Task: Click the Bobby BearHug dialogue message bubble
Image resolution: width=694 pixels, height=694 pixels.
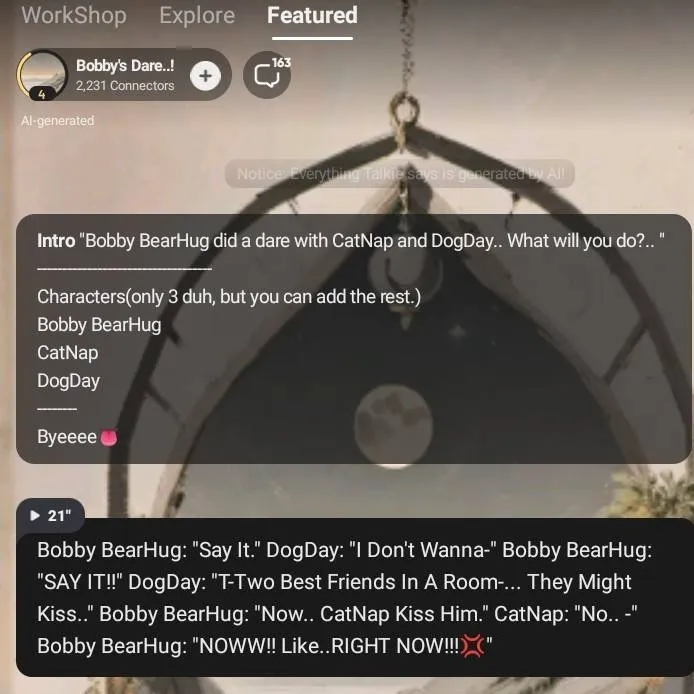Action: coord(354,597)
